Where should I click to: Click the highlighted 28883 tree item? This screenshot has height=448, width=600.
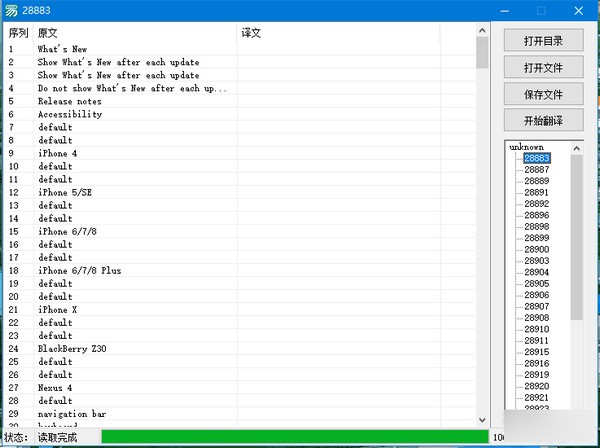(537, 158)
